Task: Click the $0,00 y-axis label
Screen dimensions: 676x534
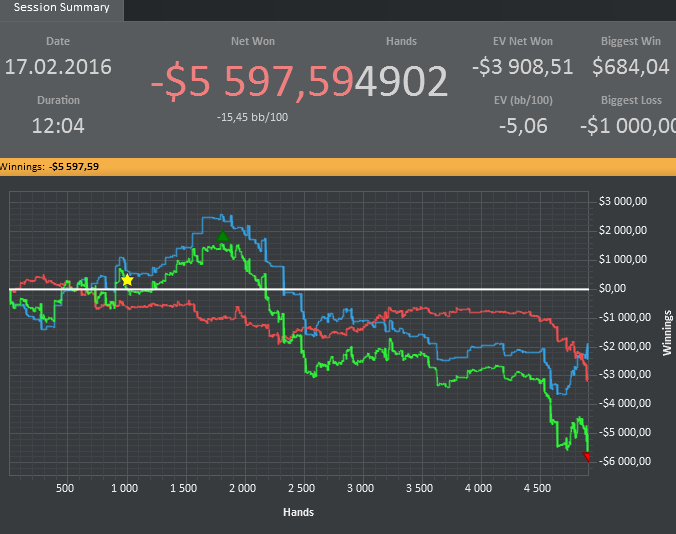Action: tap(612, 288)
